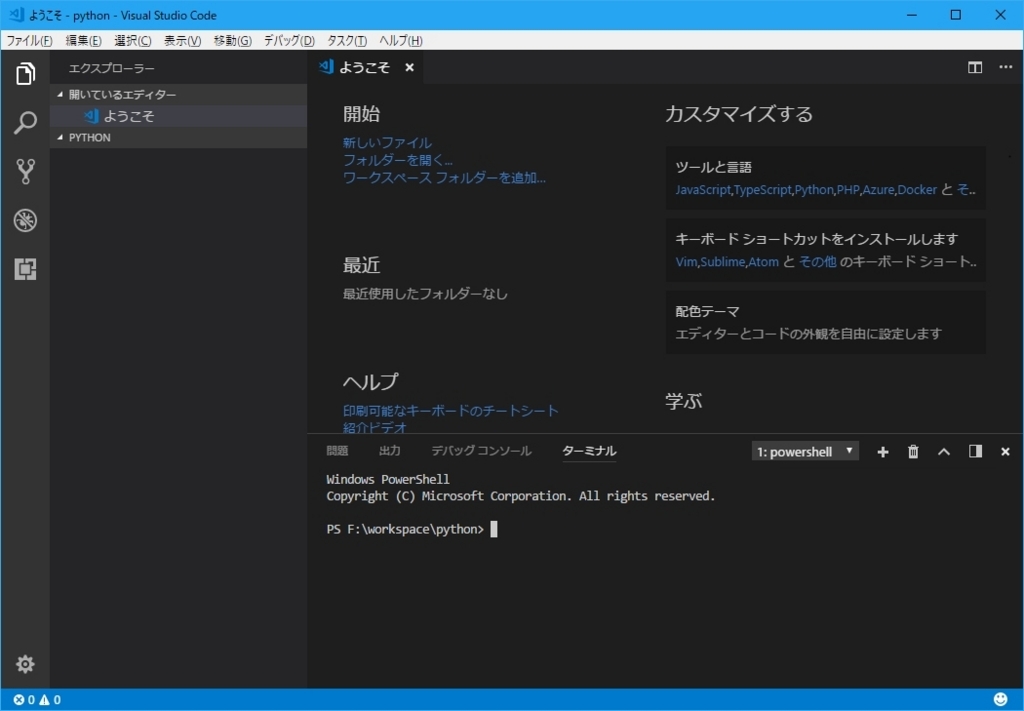The height and width of the screenshot is (711, 1024).
Task: Open the feedback smiley icon
Action: click(1000, 700)
